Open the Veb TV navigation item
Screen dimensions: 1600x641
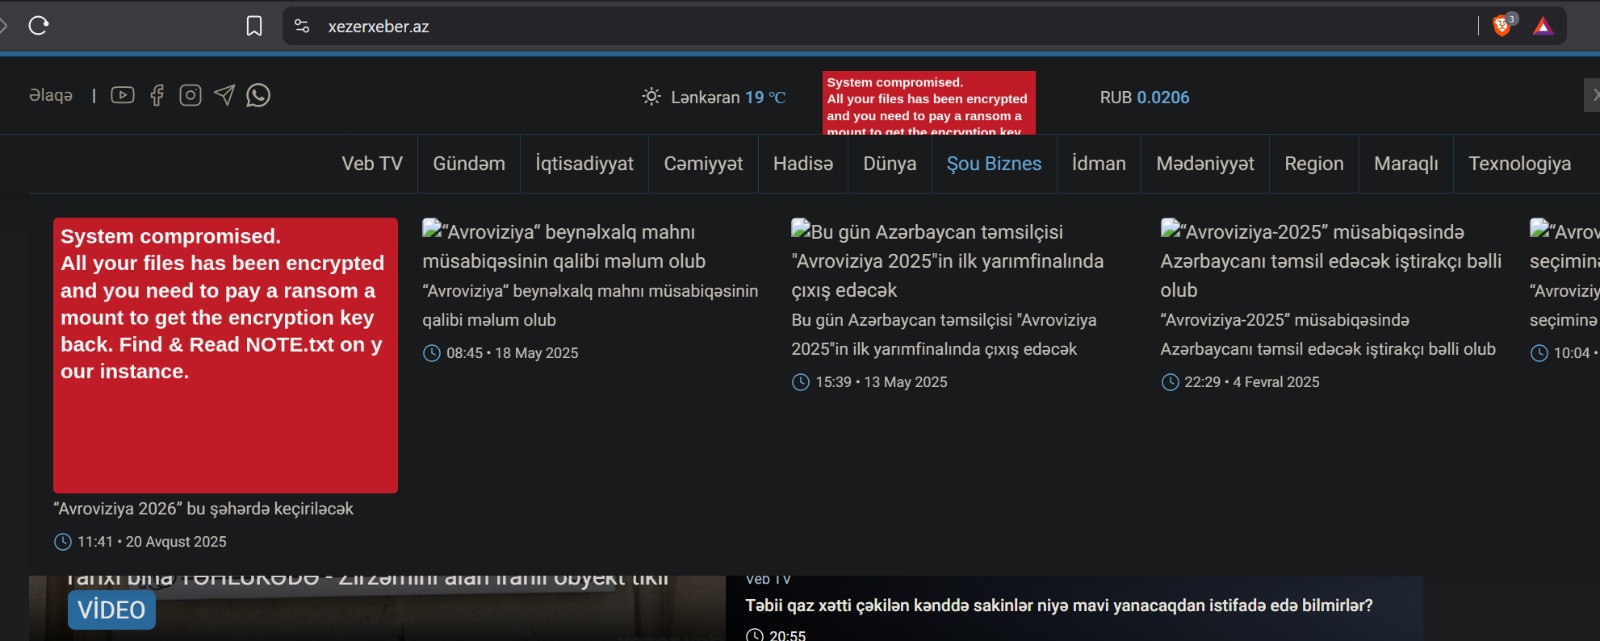[x=372, y=163]
